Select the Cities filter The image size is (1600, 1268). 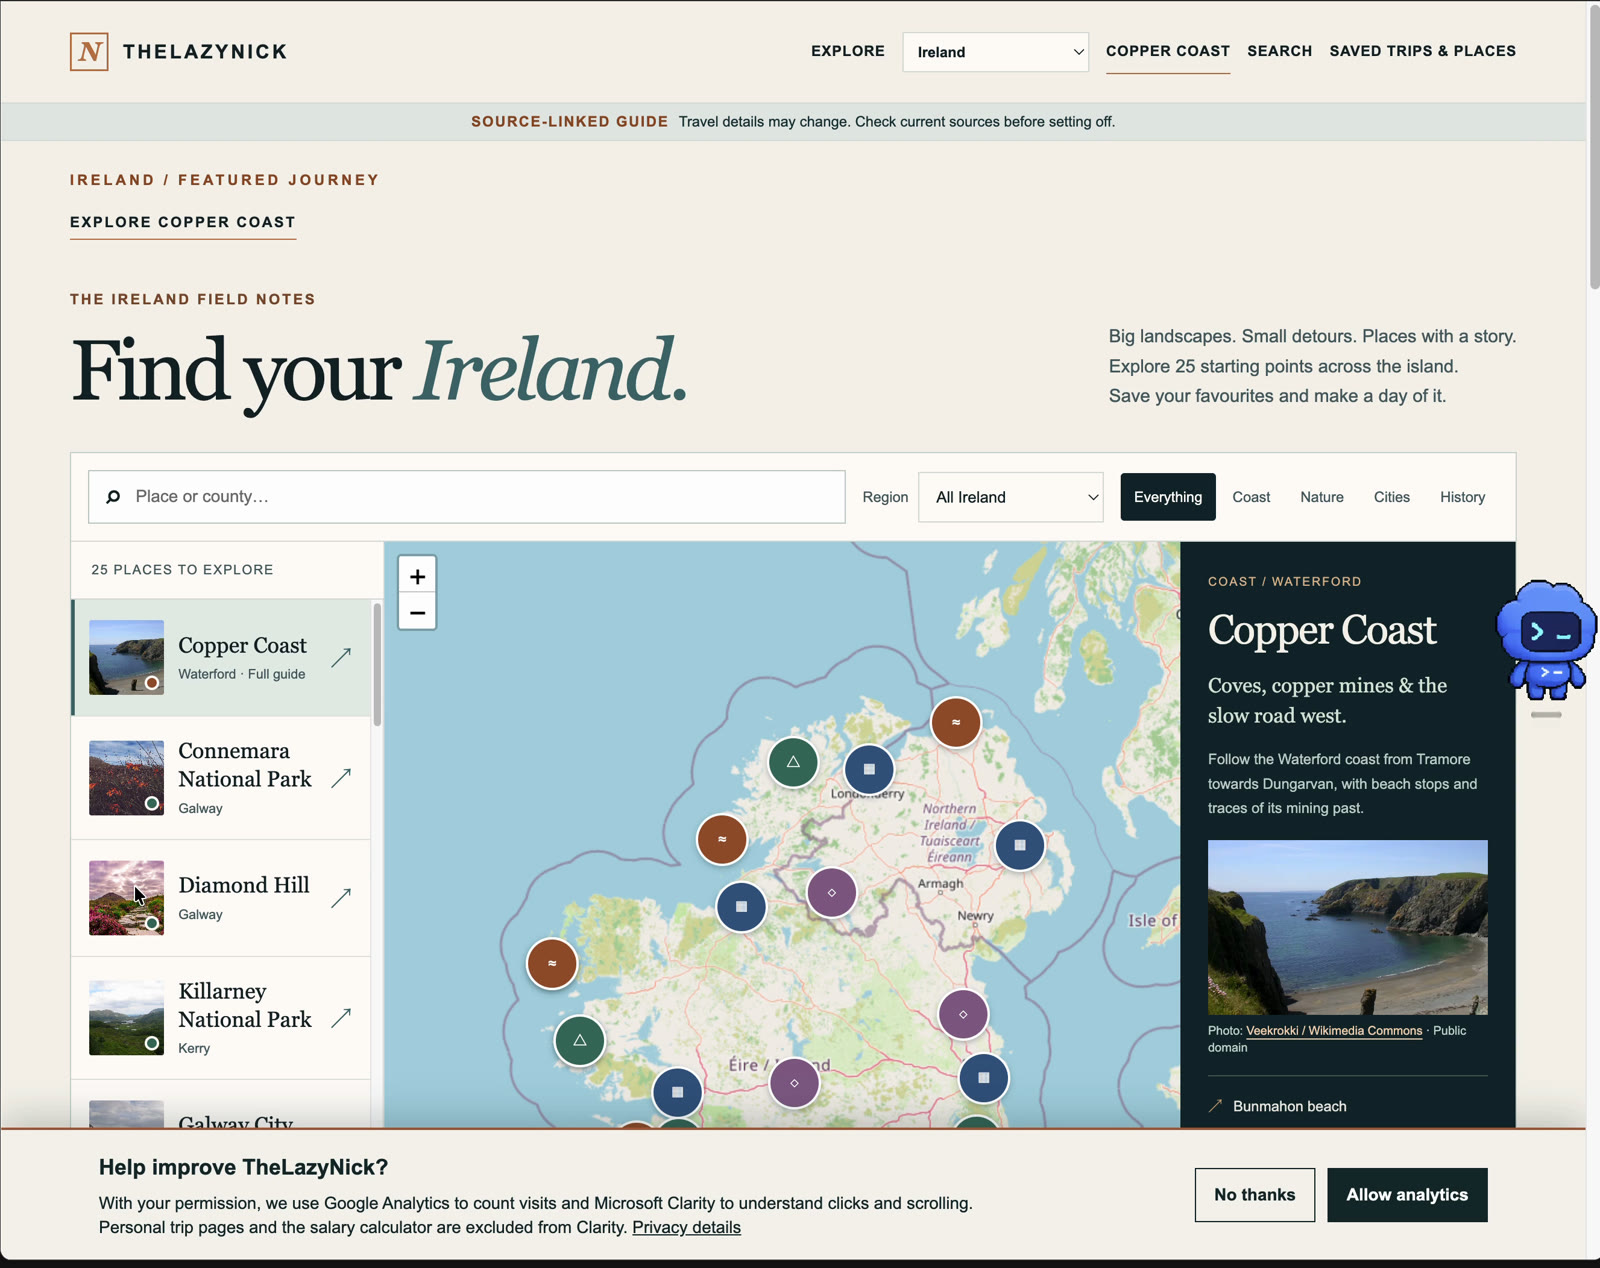1392,497
